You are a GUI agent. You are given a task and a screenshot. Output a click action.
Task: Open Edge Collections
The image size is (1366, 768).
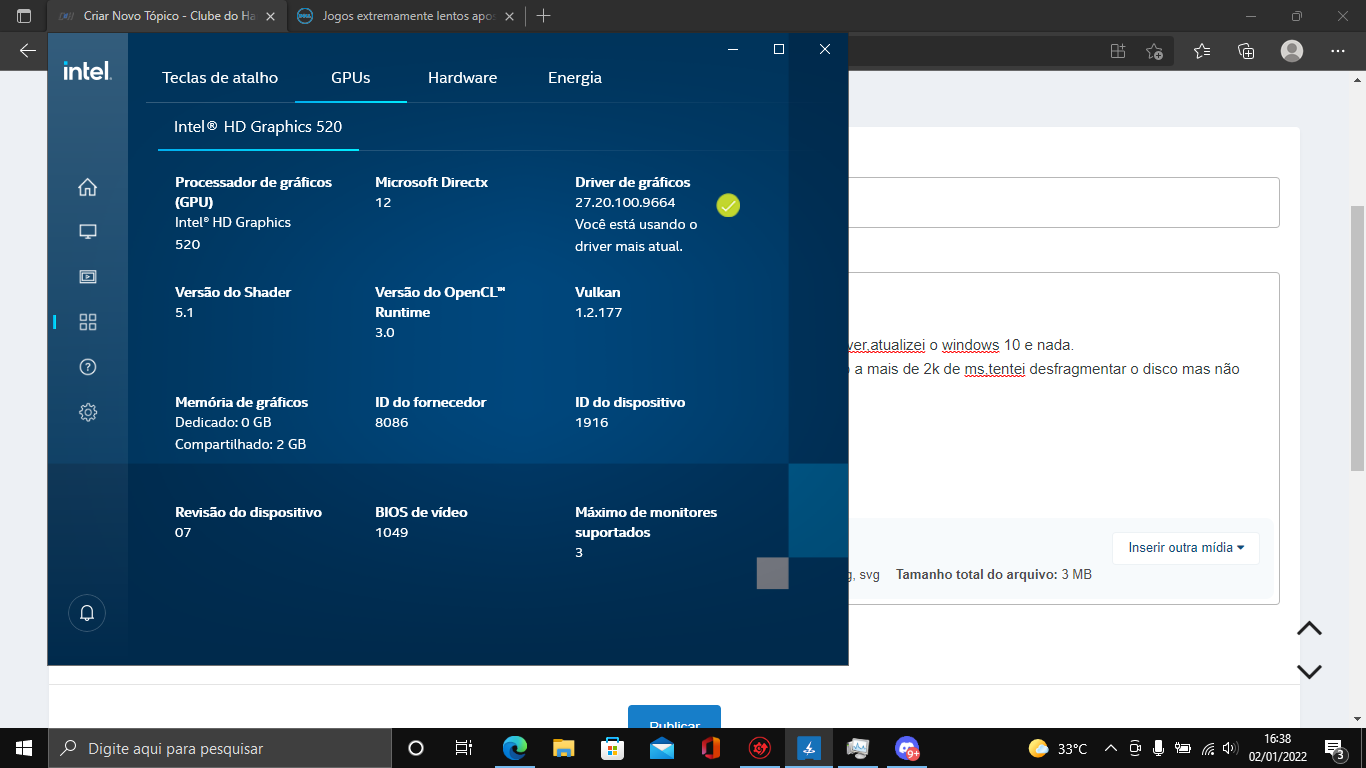pyautogui.click(x=1246, y=51)
